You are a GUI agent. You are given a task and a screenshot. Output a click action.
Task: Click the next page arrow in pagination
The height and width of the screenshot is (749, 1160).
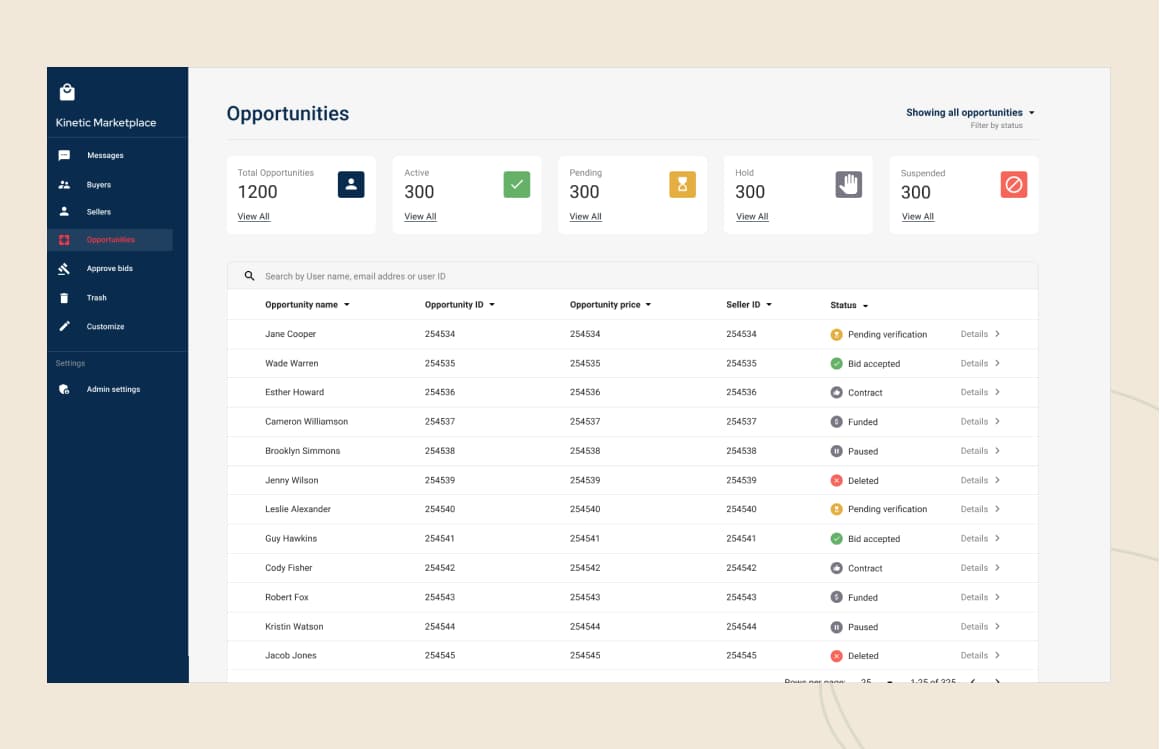[997, 681]
